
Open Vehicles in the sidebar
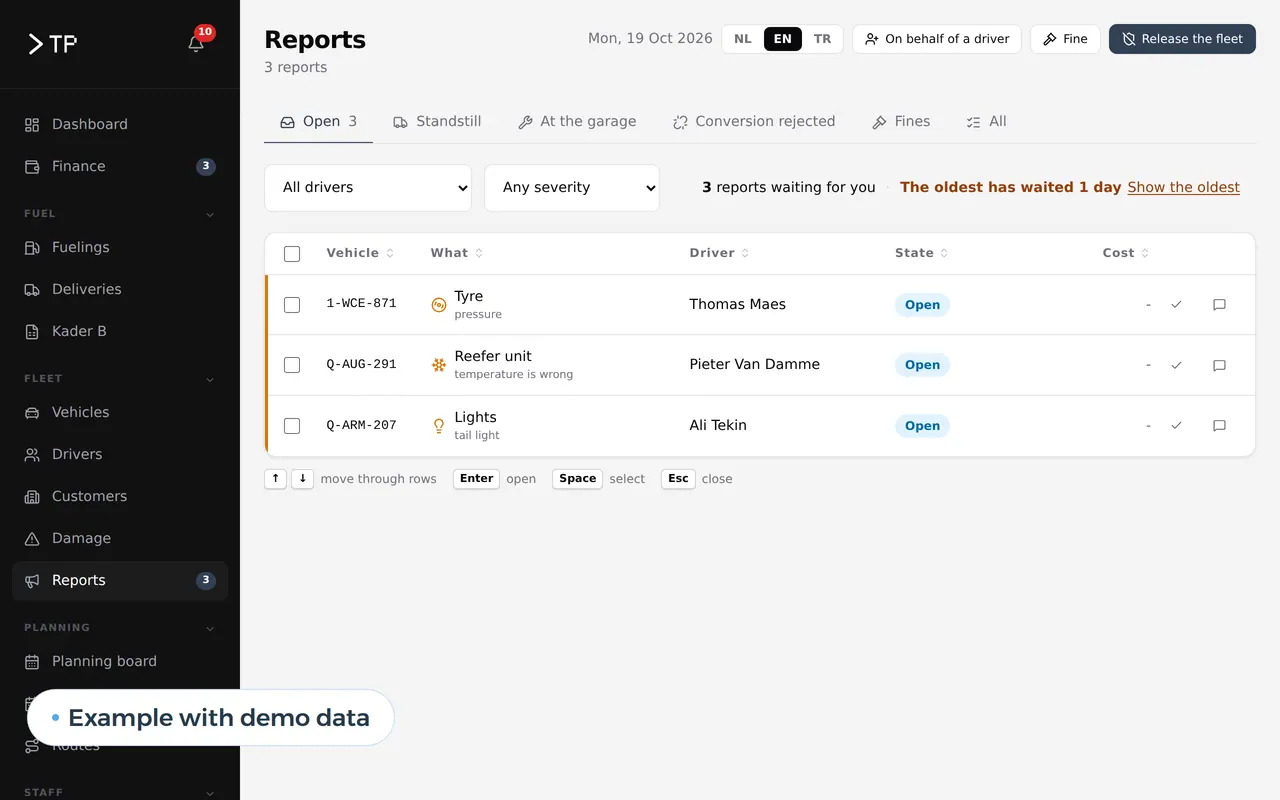(120, 412)
